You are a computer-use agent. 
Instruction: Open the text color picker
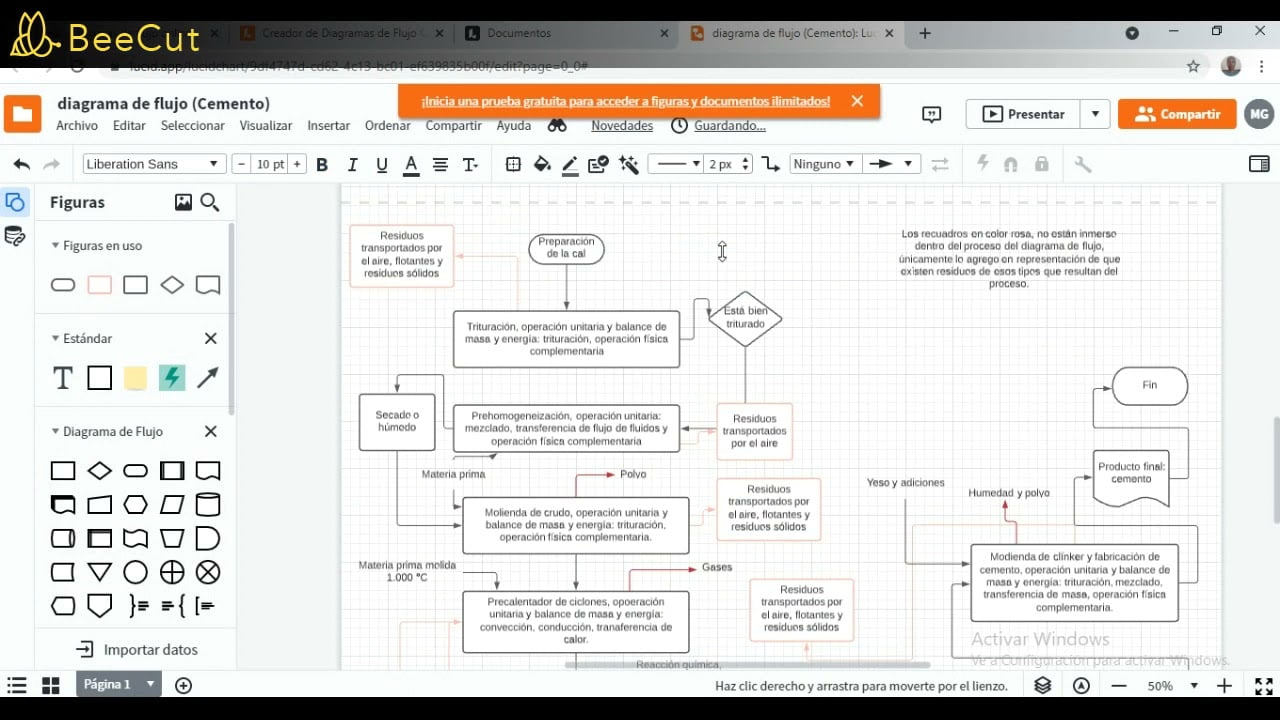411,164
